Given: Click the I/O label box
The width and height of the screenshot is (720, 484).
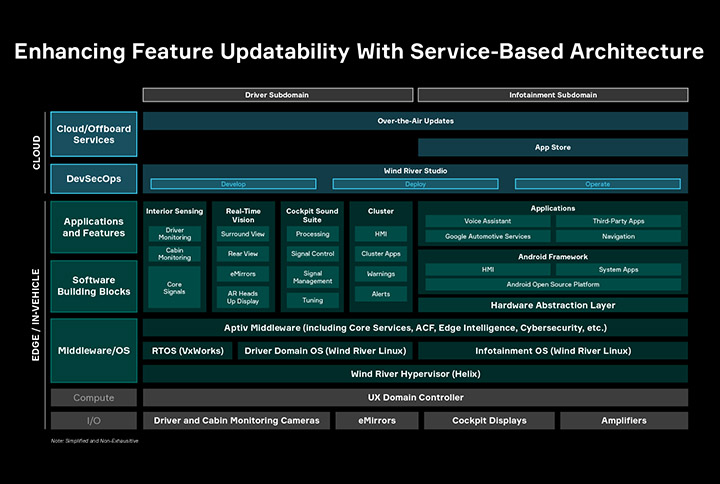Looking at the screenshot, I should (94, 421).
